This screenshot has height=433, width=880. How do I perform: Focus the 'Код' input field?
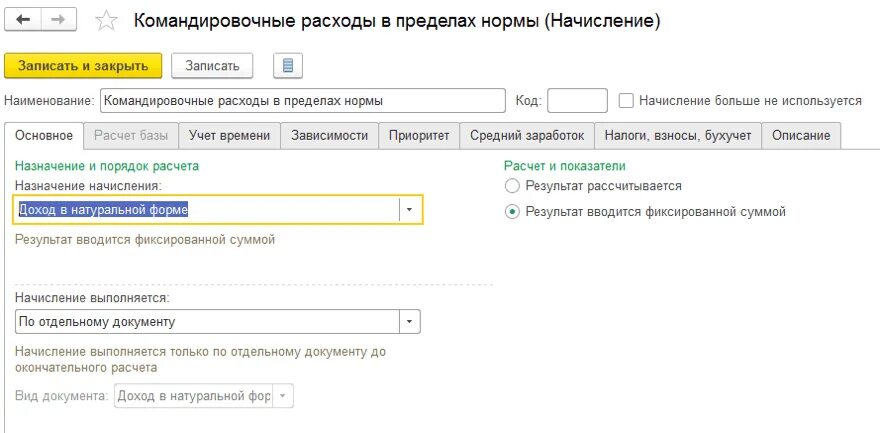pyautogui.click(x=577, y=101)
